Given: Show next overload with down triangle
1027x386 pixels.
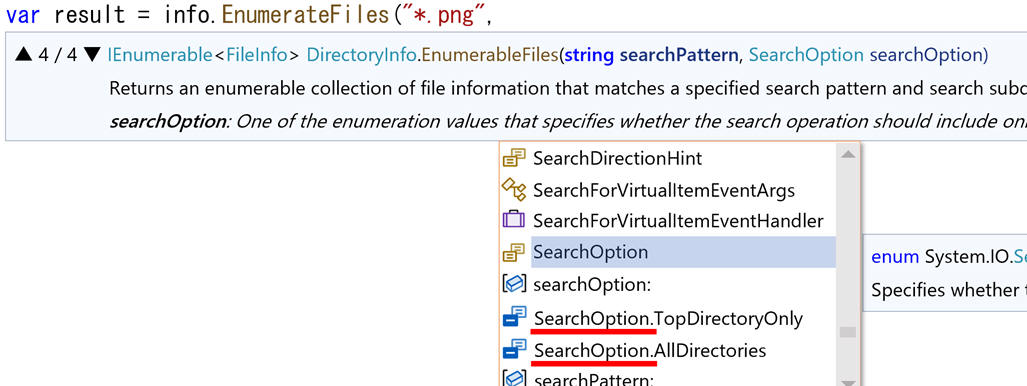Looking at the screenshot, I should (92, 54).
